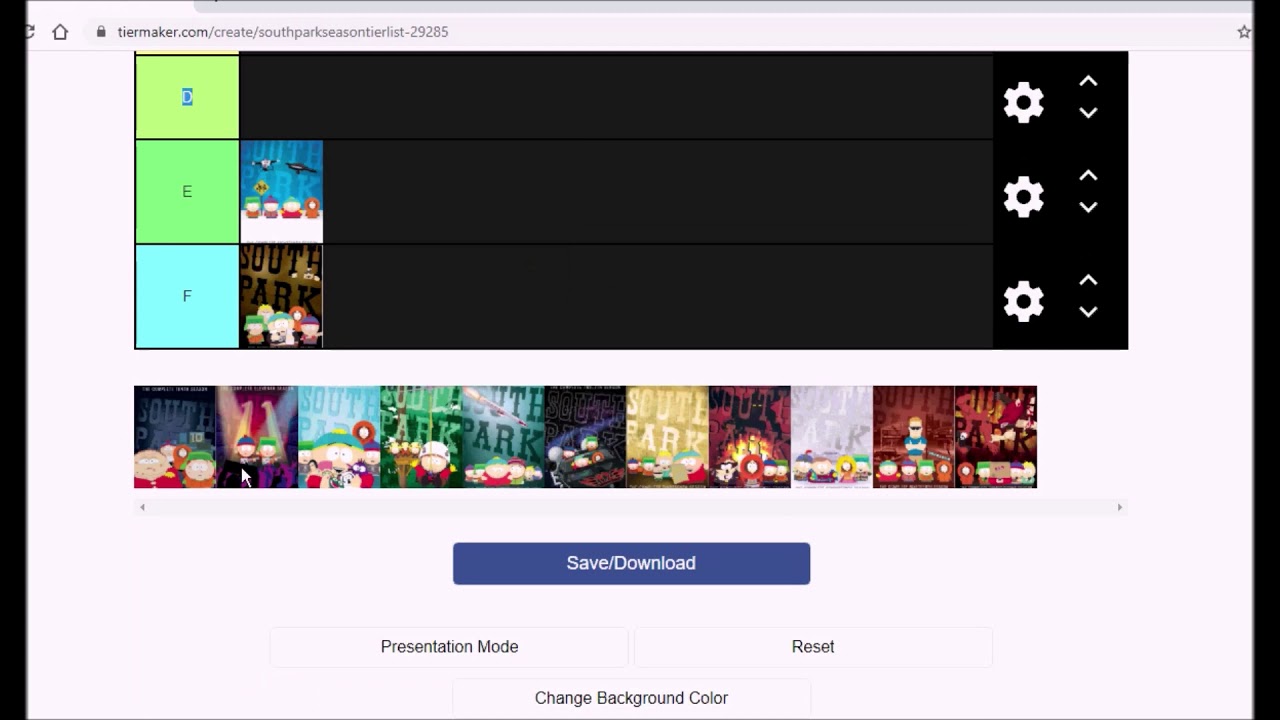Click the right arrow of horizontal scrollbar

click(x=1119, y=507)
